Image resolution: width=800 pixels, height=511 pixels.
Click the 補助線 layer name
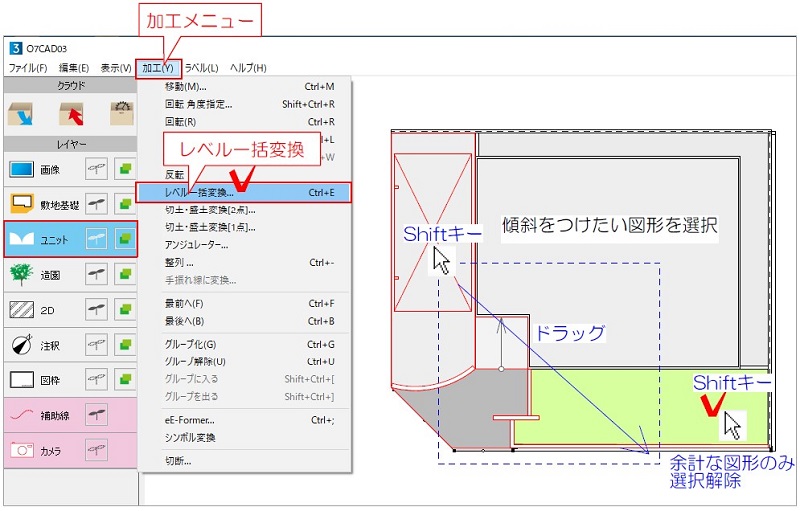click(55, 416)
